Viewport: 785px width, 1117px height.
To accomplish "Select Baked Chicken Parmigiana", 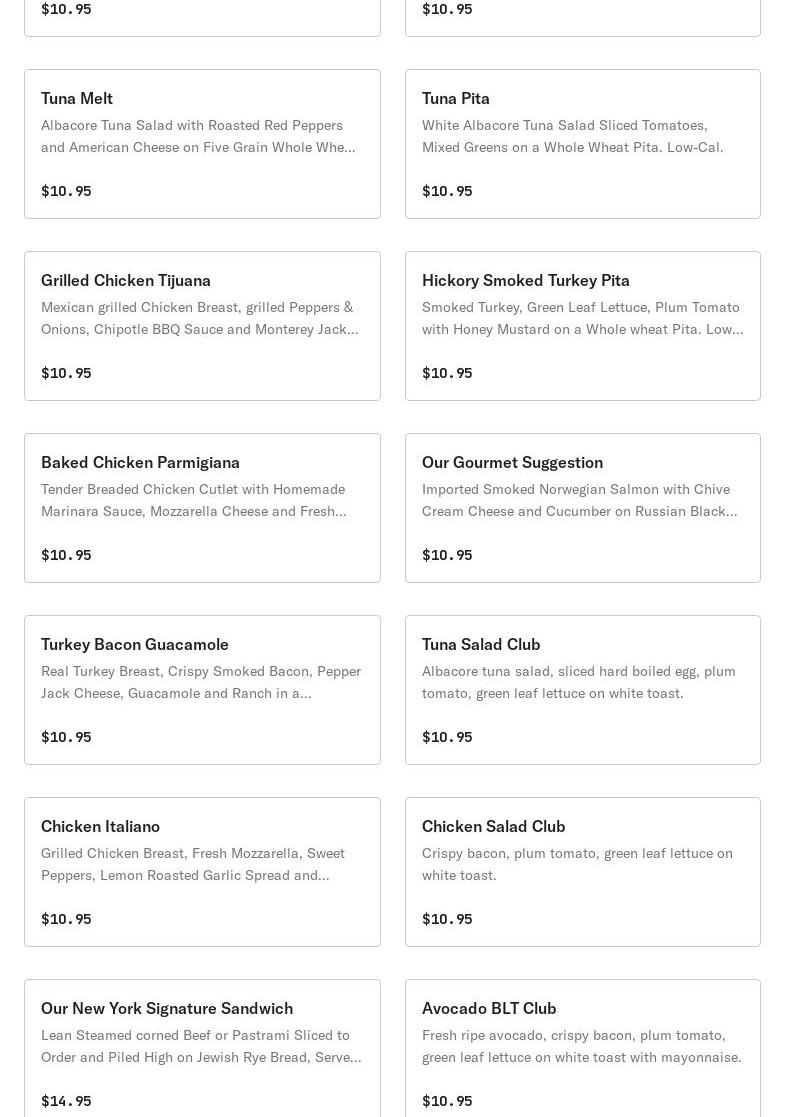I will [x=140, y=462].
